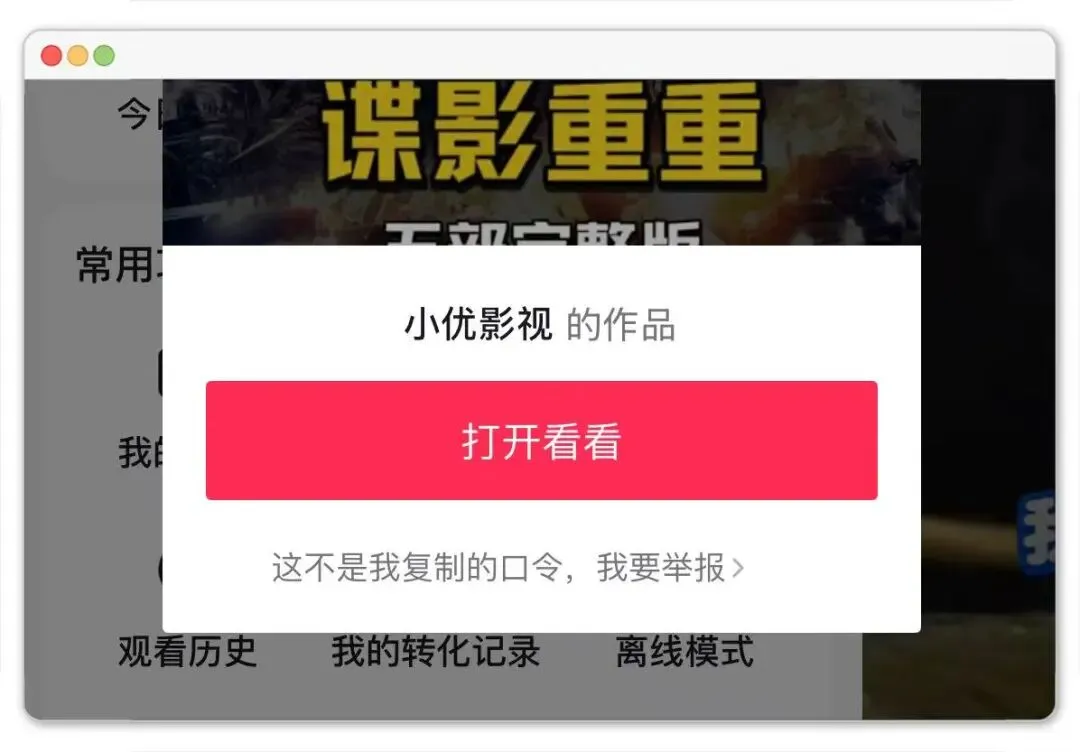Close the window with the red button

[52, 55]
